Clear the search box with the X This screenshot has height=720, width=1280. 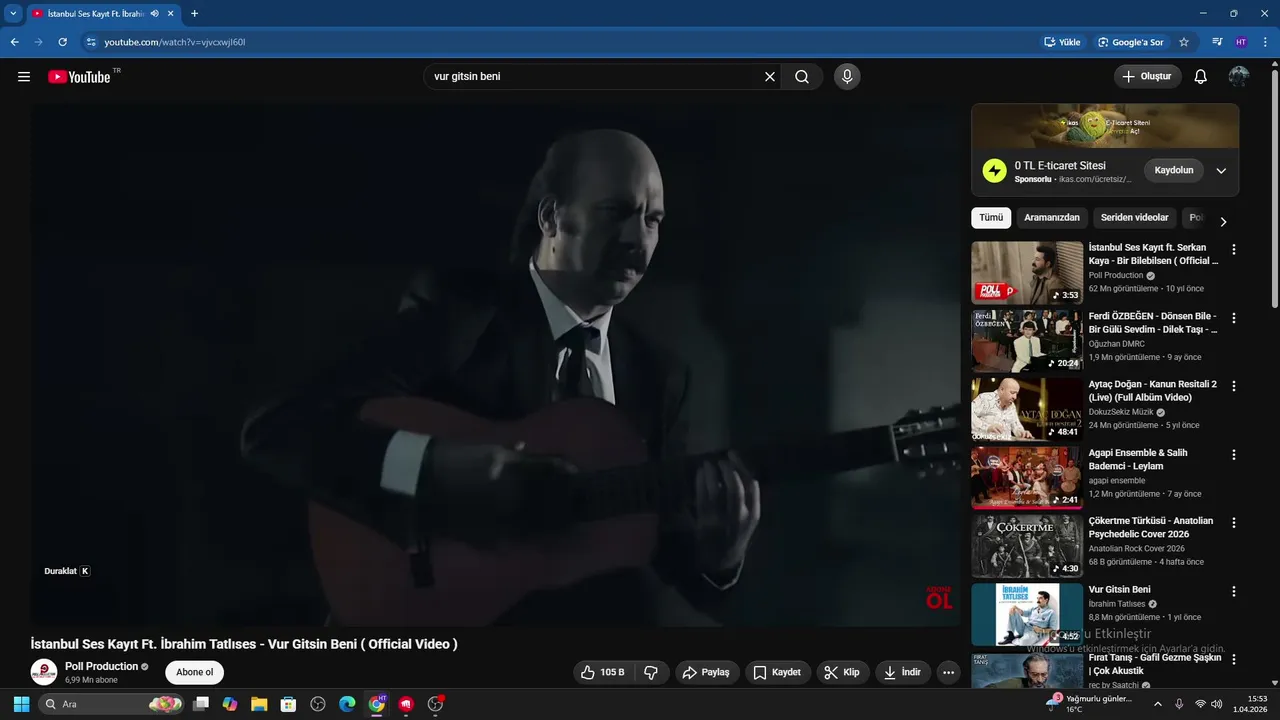(x=770, y=77)
